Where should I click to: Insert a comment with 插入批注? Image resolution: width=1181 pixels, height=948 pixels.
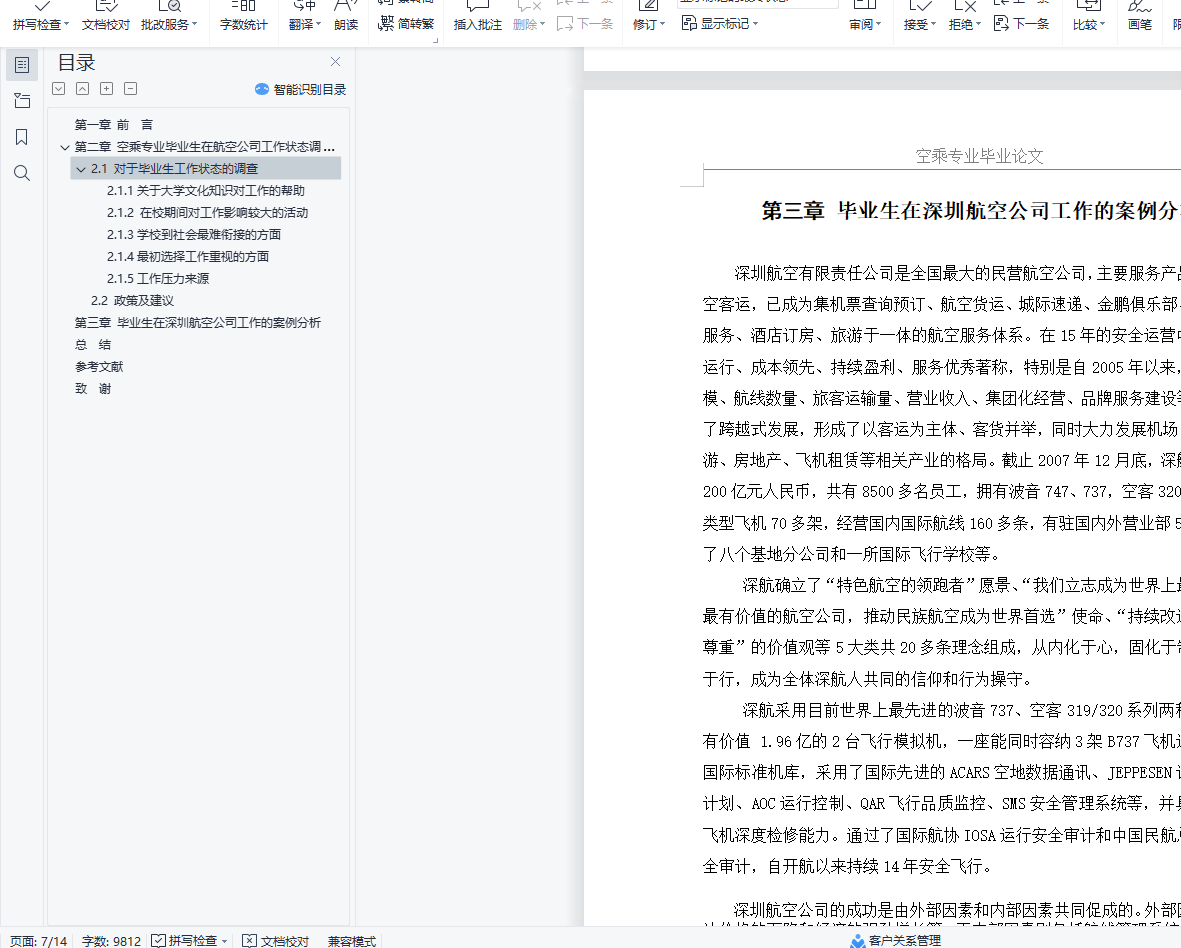(478, 17)
